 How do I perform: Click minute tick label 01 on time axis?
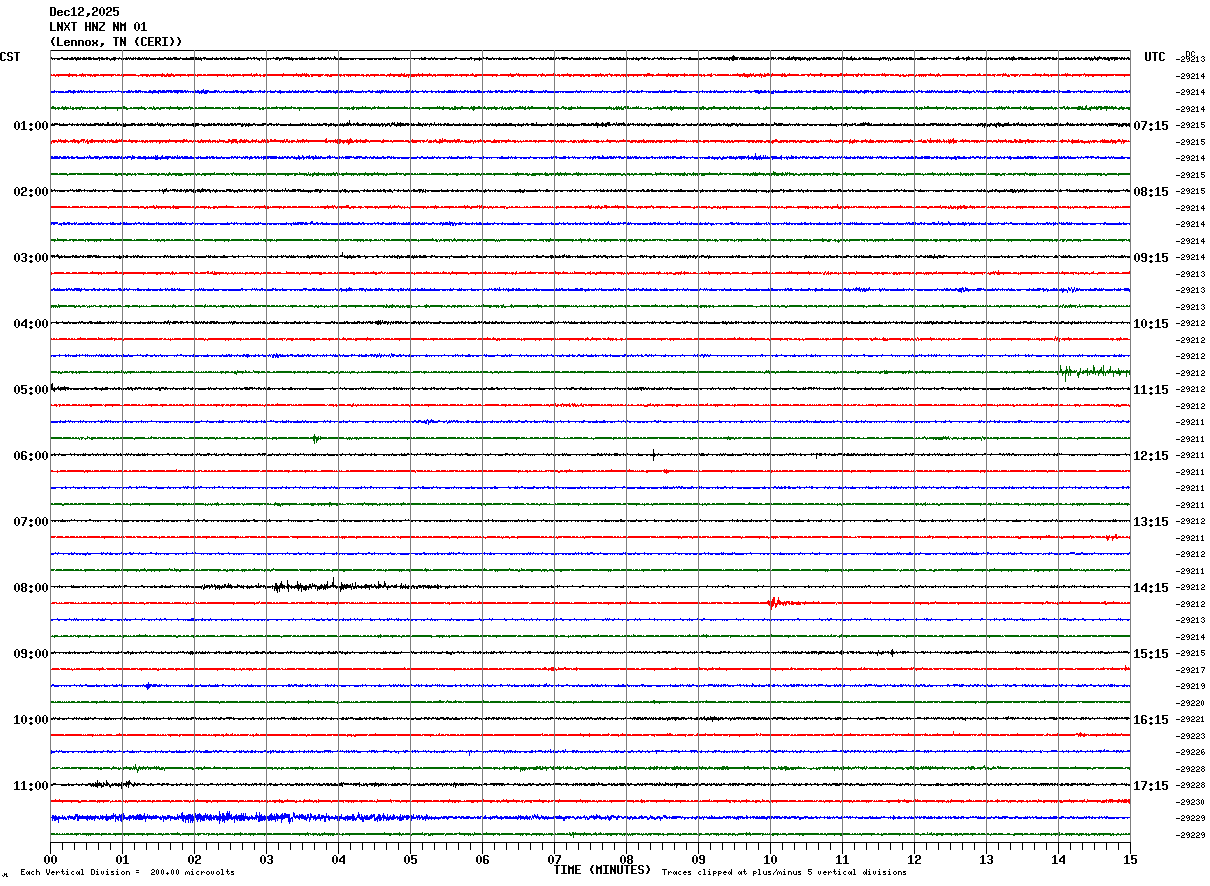pos(122,859)
